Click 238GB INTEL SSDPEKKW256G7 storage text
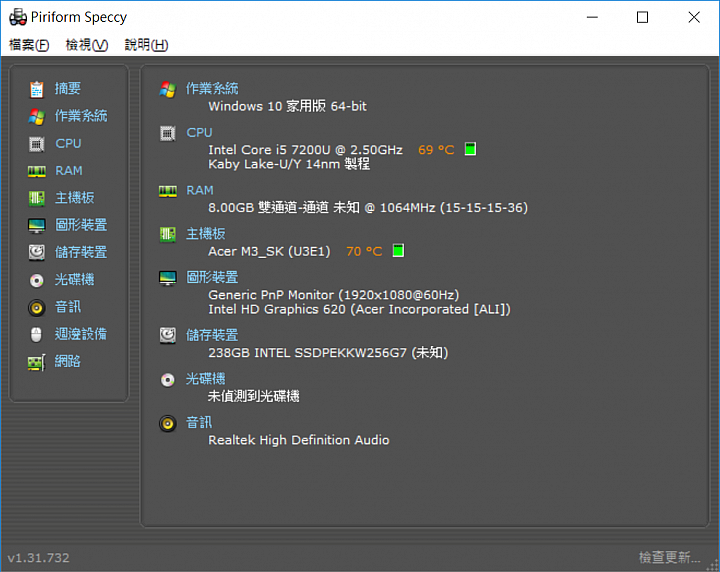This screenshot has height=572, width=720. pyautogui.click(x=328, y=353)
